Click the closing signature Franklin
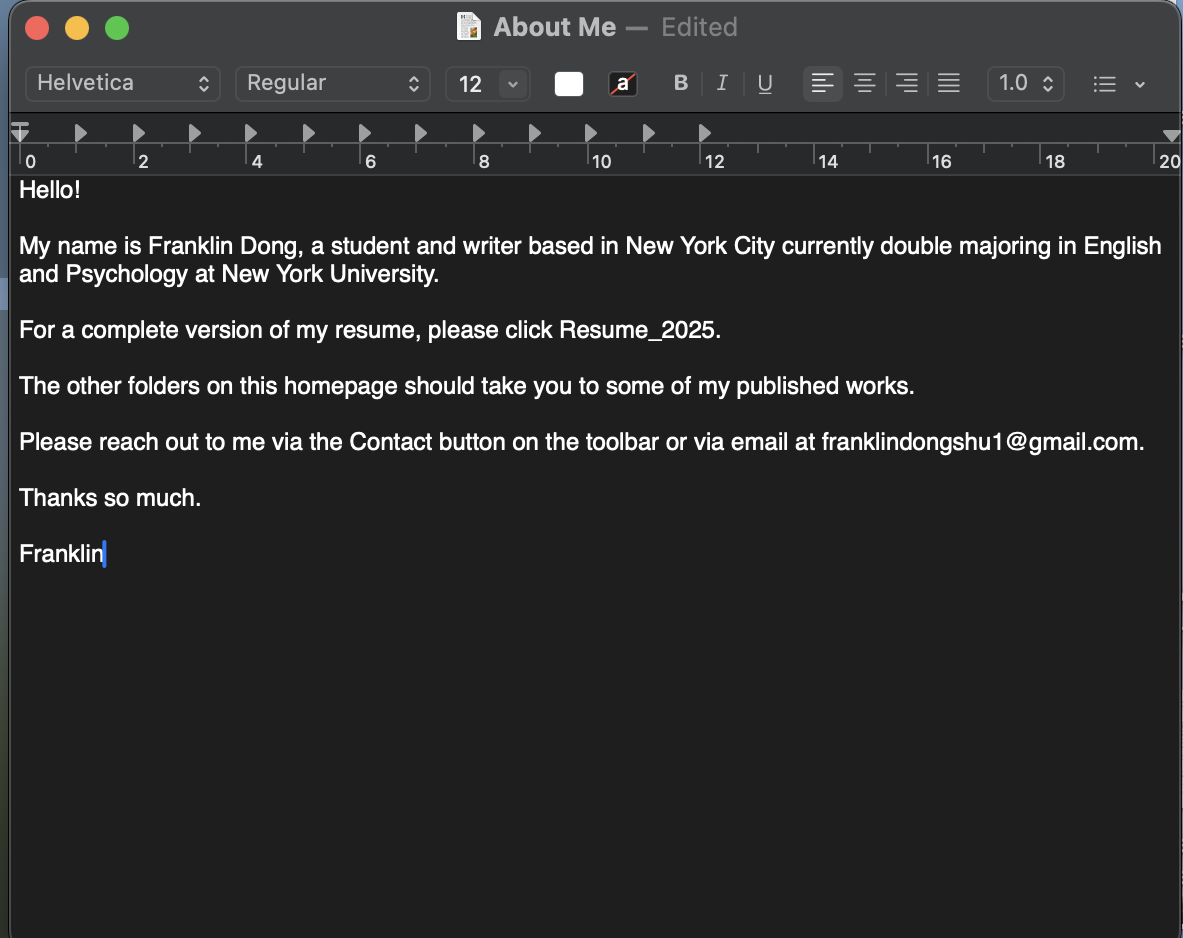 [61, 554]
